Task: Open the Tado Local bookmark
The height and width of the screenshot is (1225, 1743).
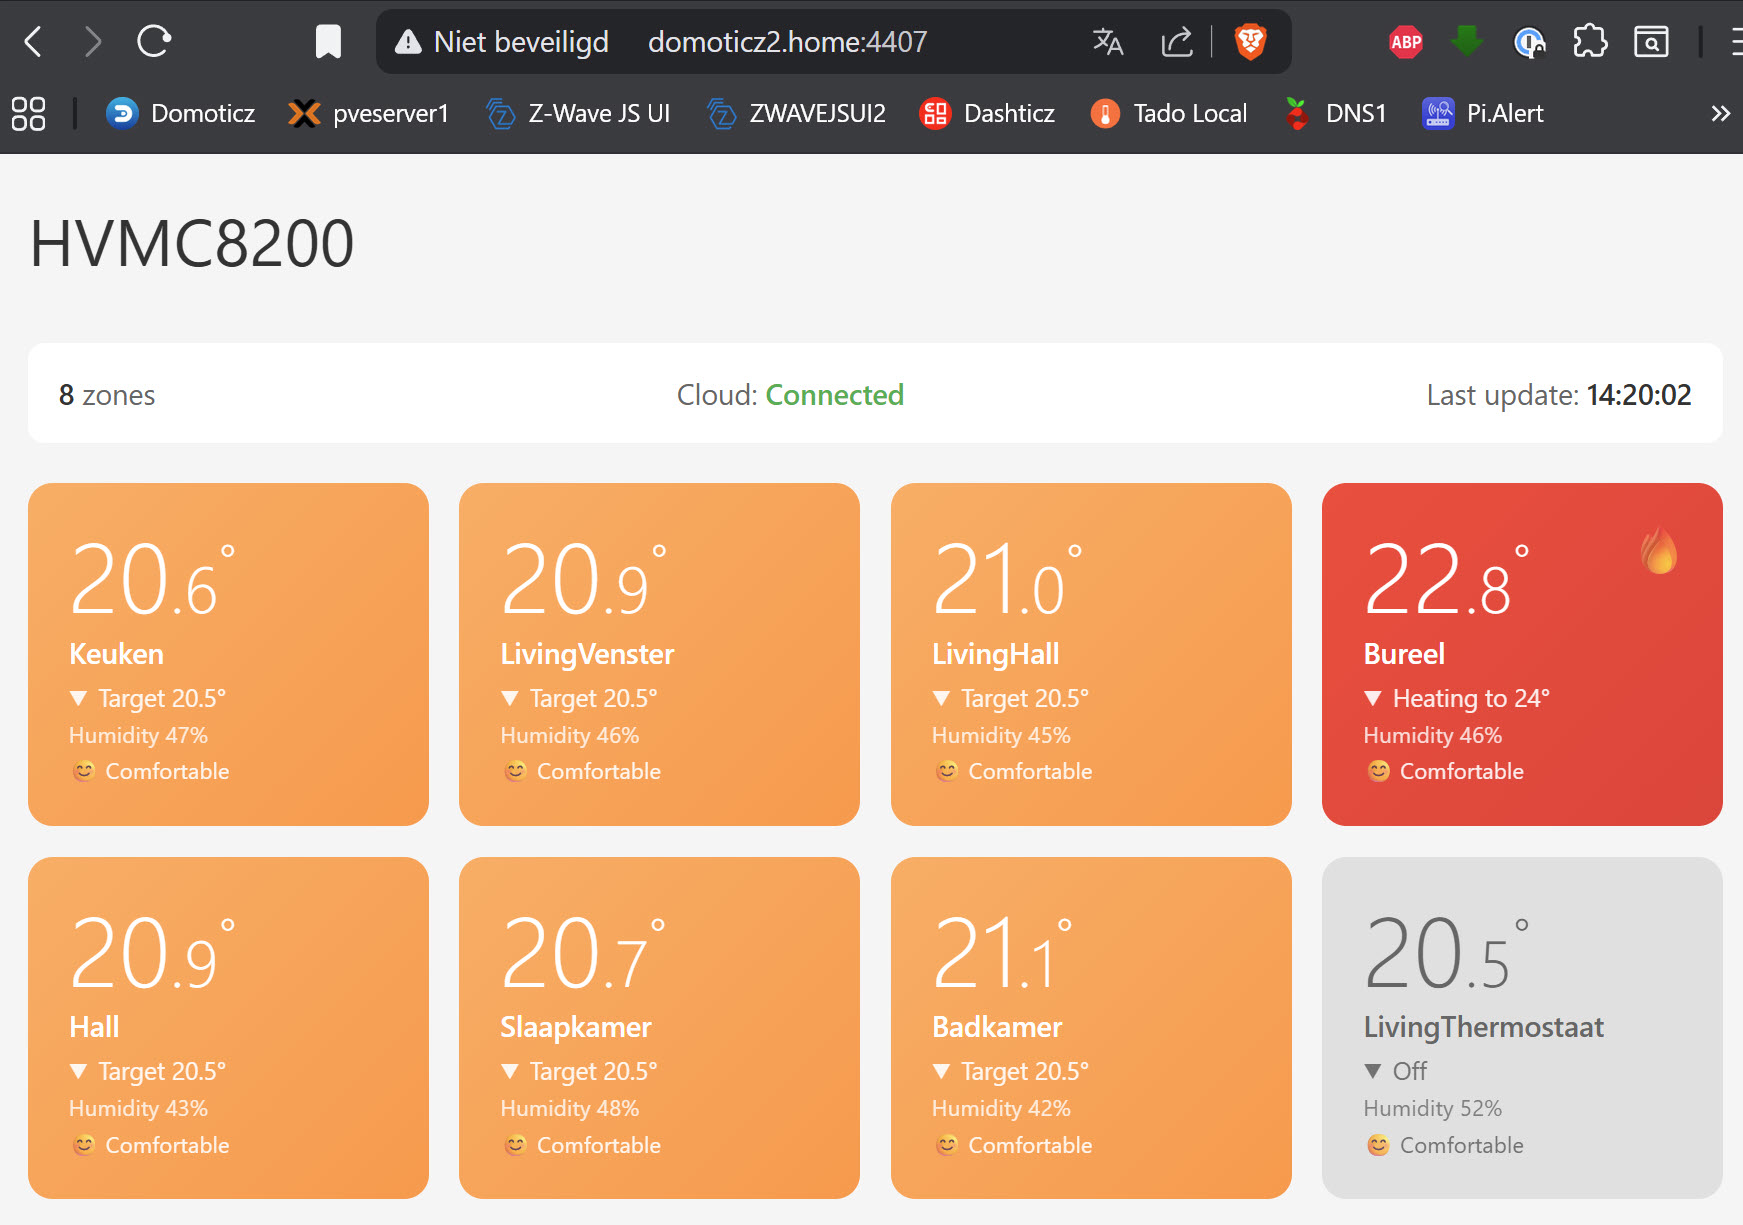Action: coord(1169,114)
